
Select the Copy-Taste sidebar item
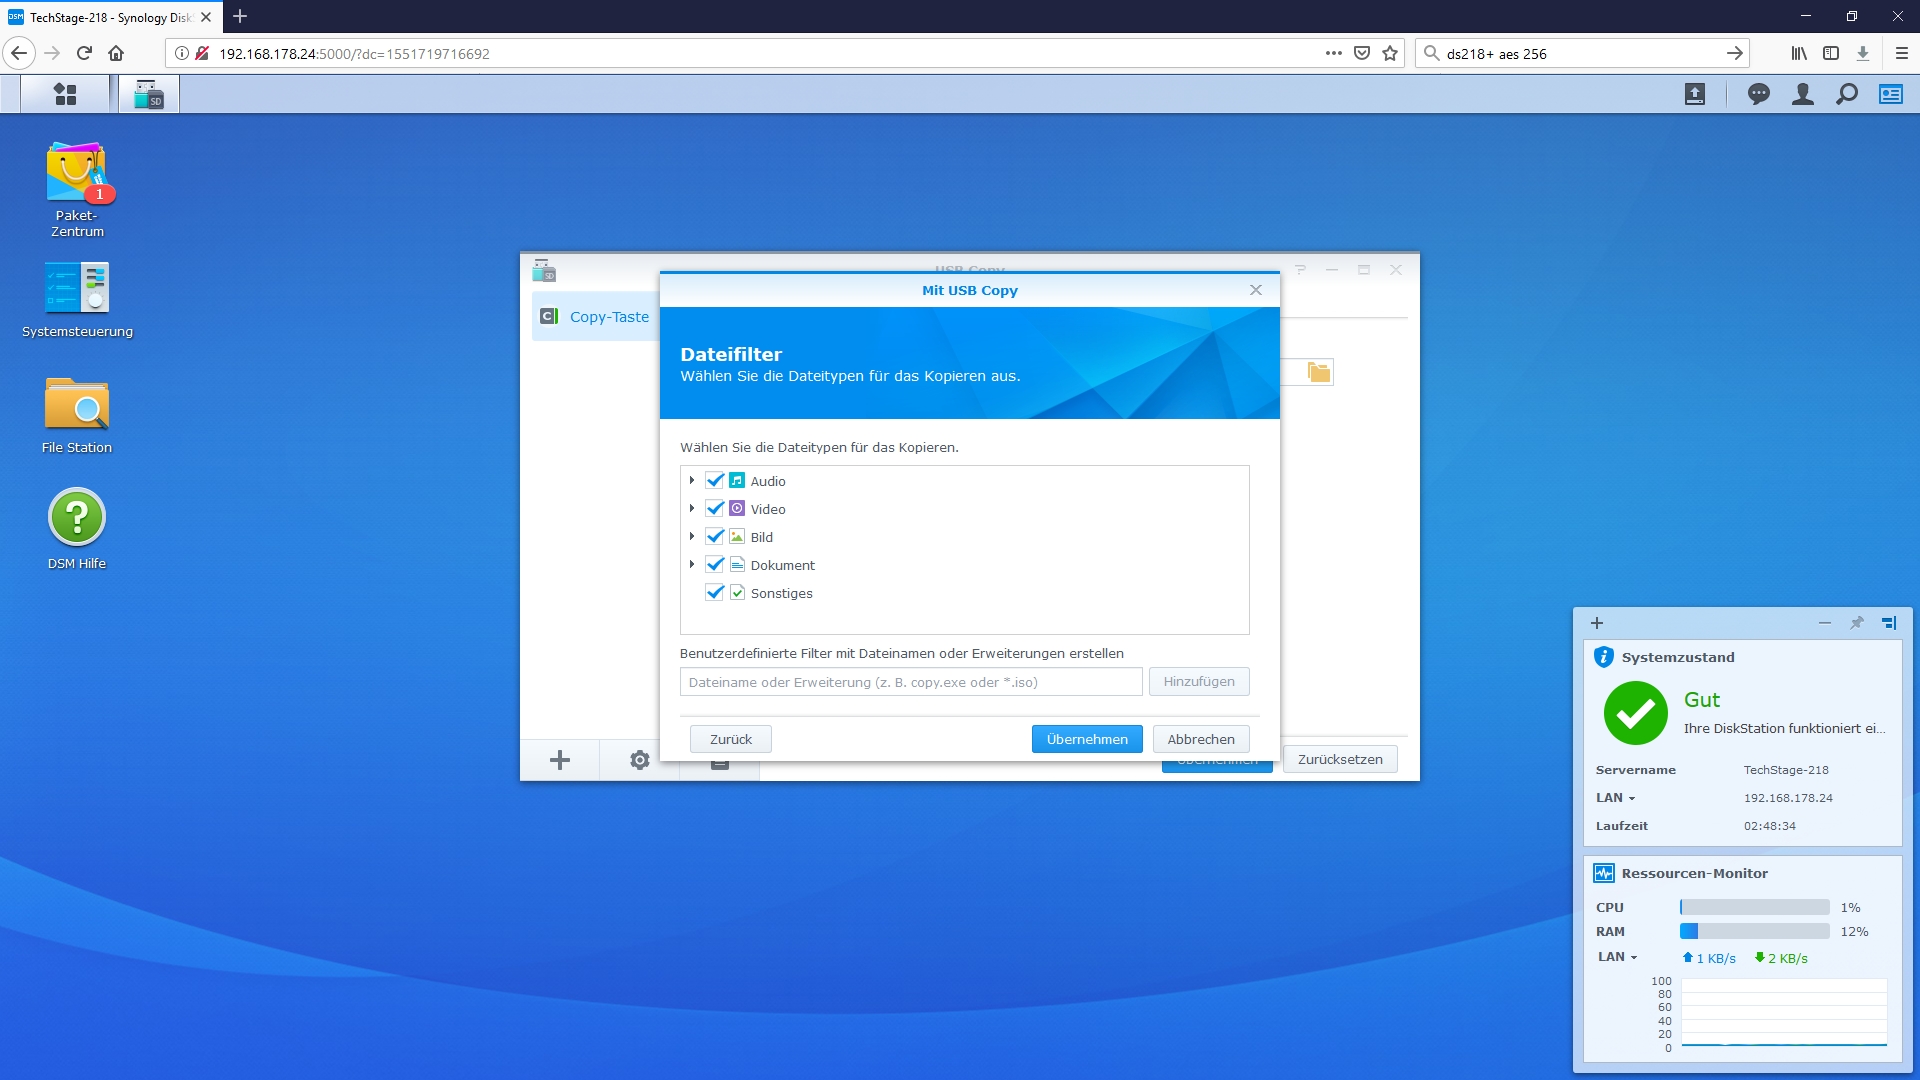click(608, 317)
